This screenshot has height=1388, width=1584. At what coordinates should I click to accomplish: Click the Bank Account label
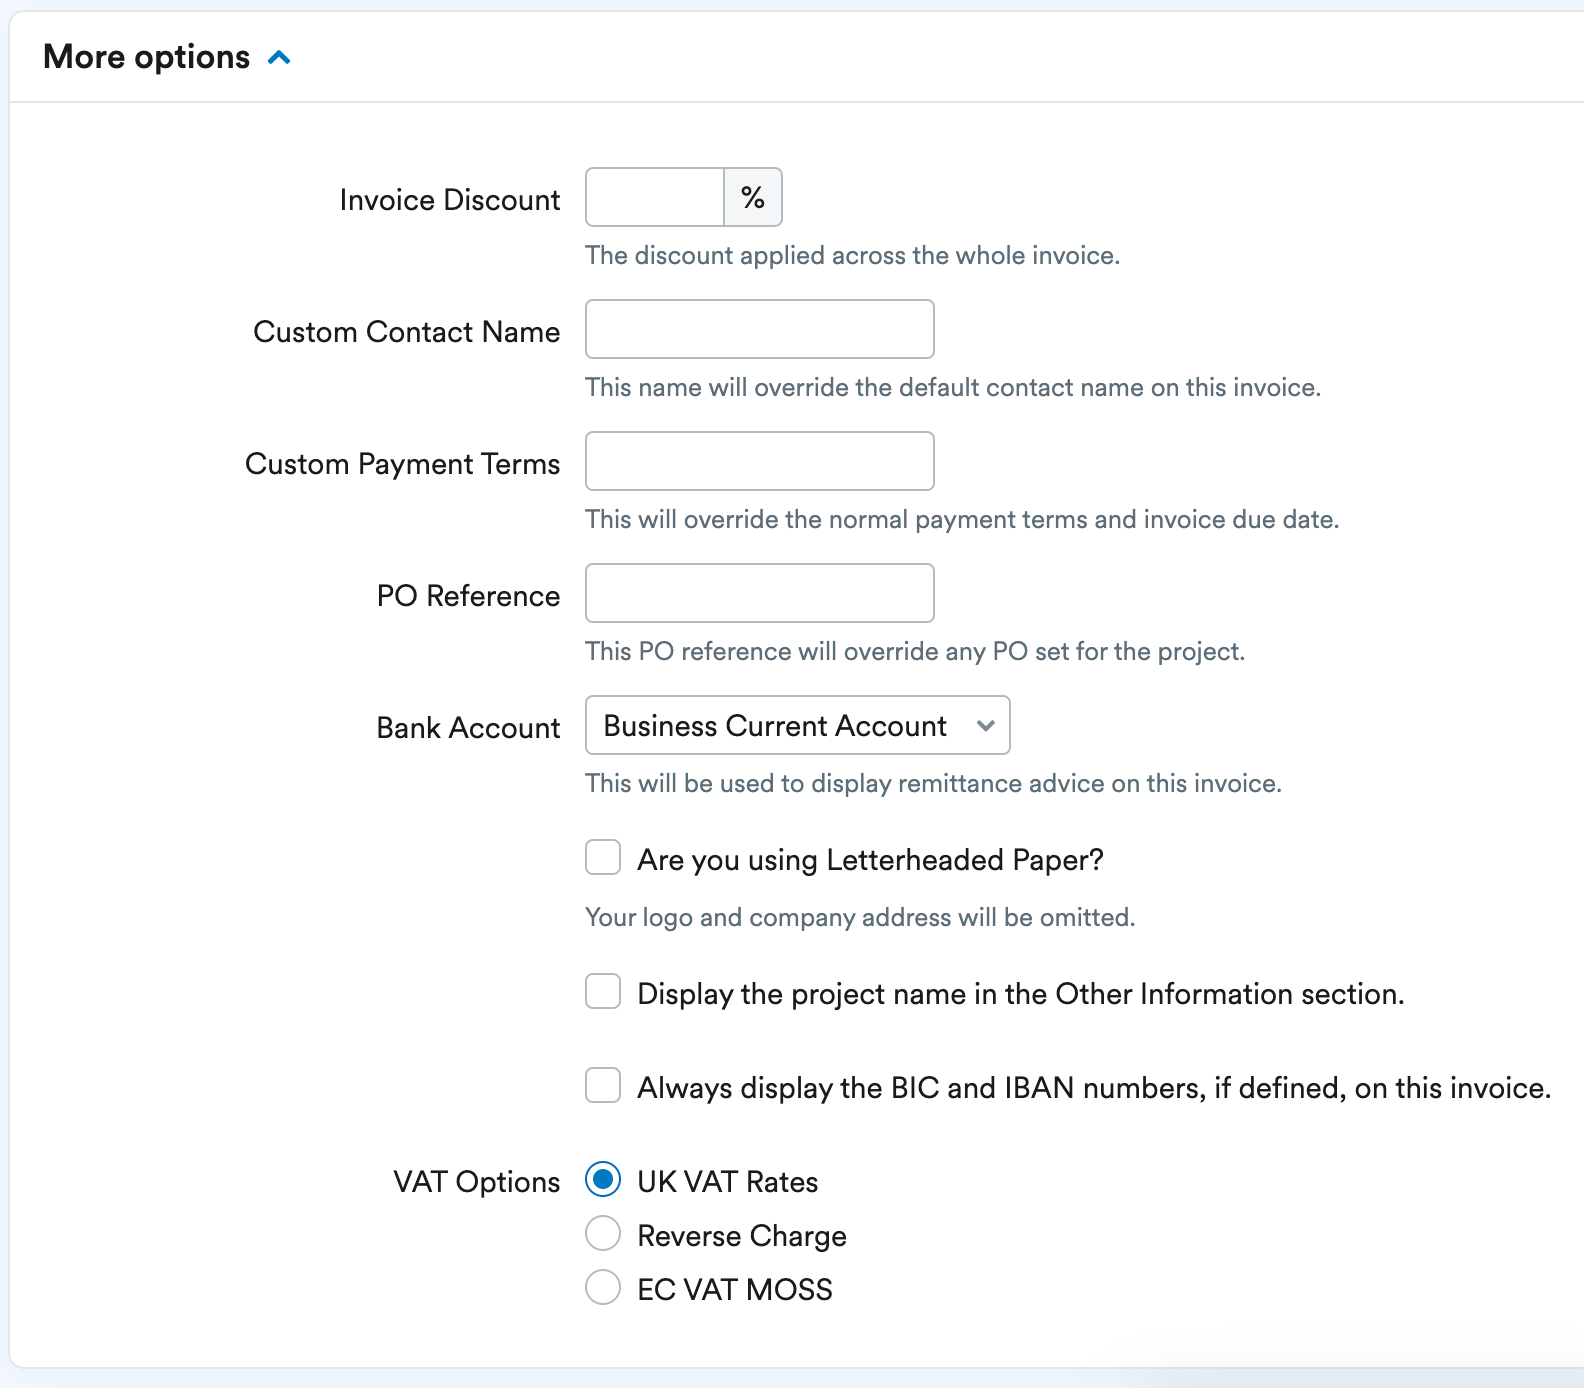(x=468, y=728)
